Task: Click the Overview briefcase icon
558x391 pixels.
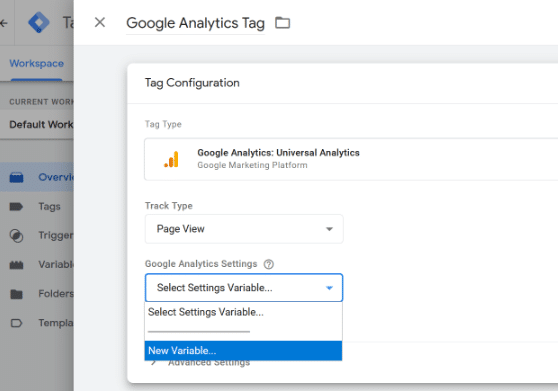Action: (16, 177)
